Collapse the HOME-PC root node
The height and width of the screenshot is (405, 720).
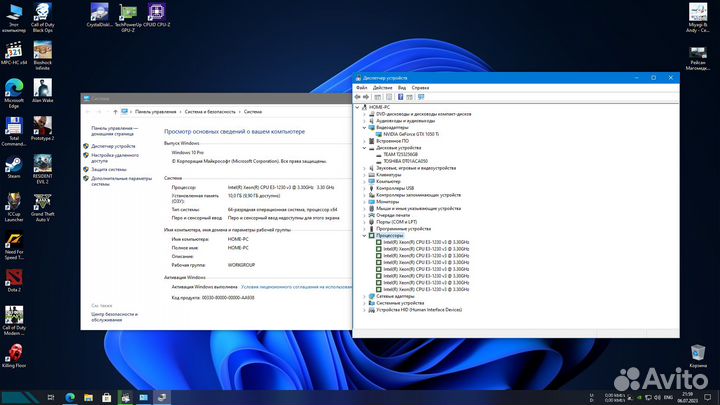[x=358, y=107]
